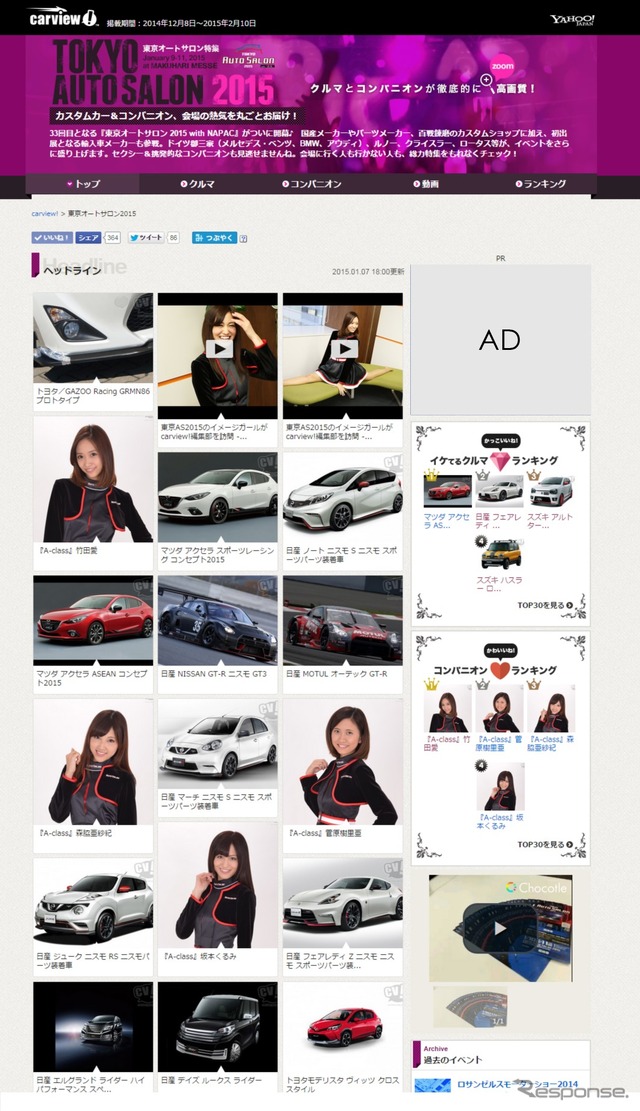640x1111 pixels.
Task: Open rank 1 マツダ アクセラ car ranking item
Action: tap(447, 490)
